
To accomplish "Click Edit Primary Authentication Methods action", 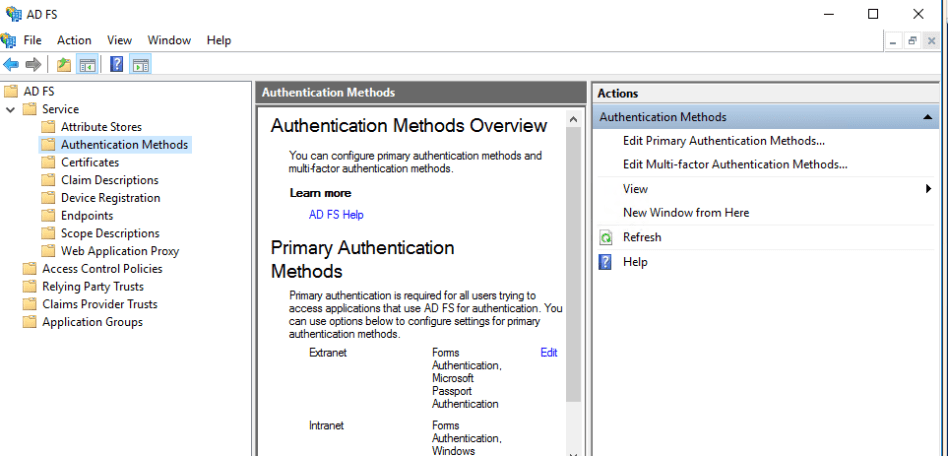I will tap(723, 141).
